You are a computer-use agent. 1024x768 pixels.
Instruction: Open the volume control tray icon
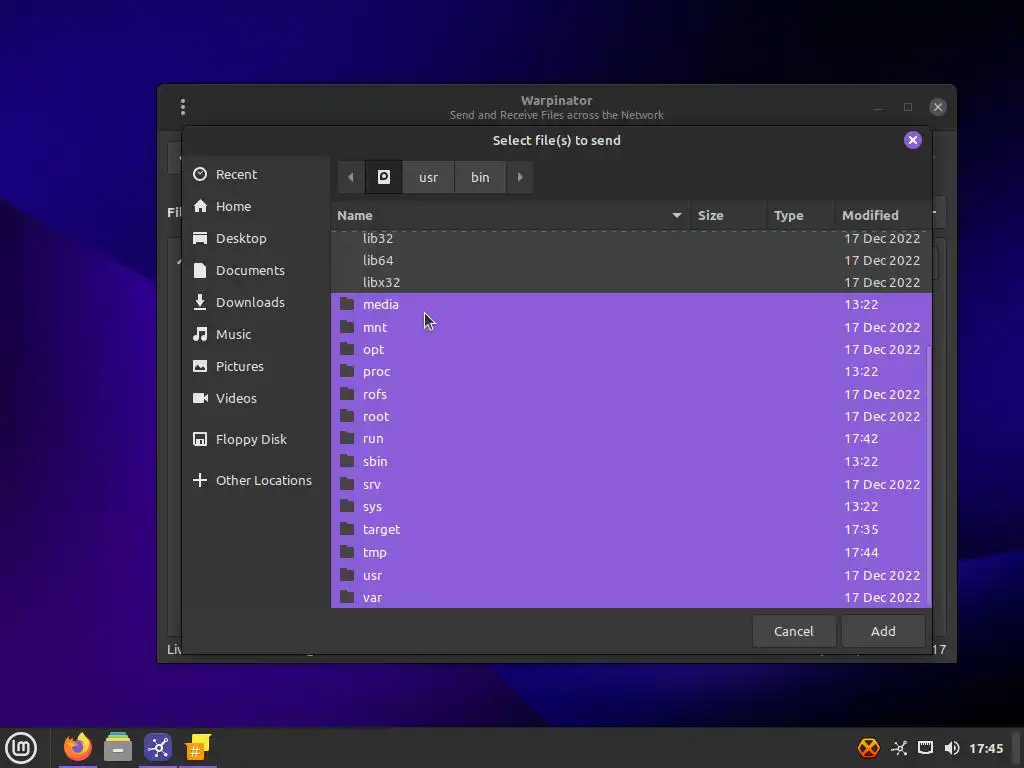tap(952, 748)
